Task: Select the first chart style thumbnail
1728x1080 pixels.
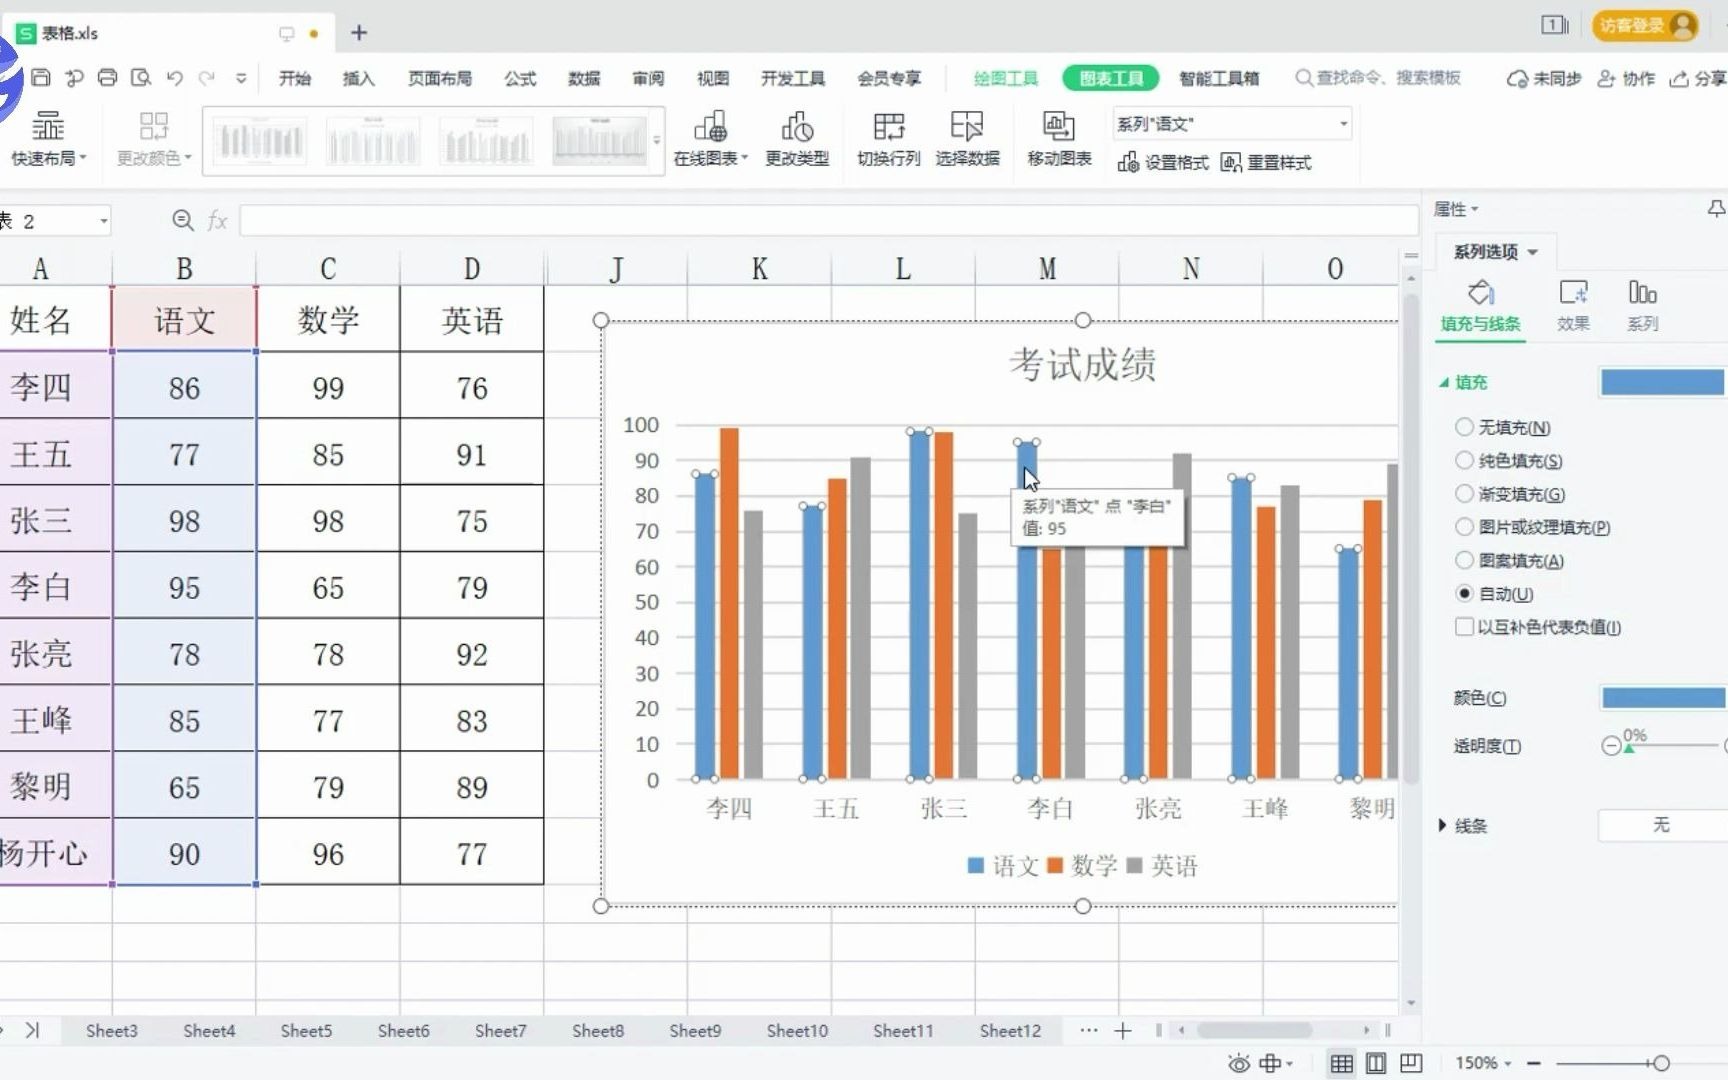Action: pos(260,141)
